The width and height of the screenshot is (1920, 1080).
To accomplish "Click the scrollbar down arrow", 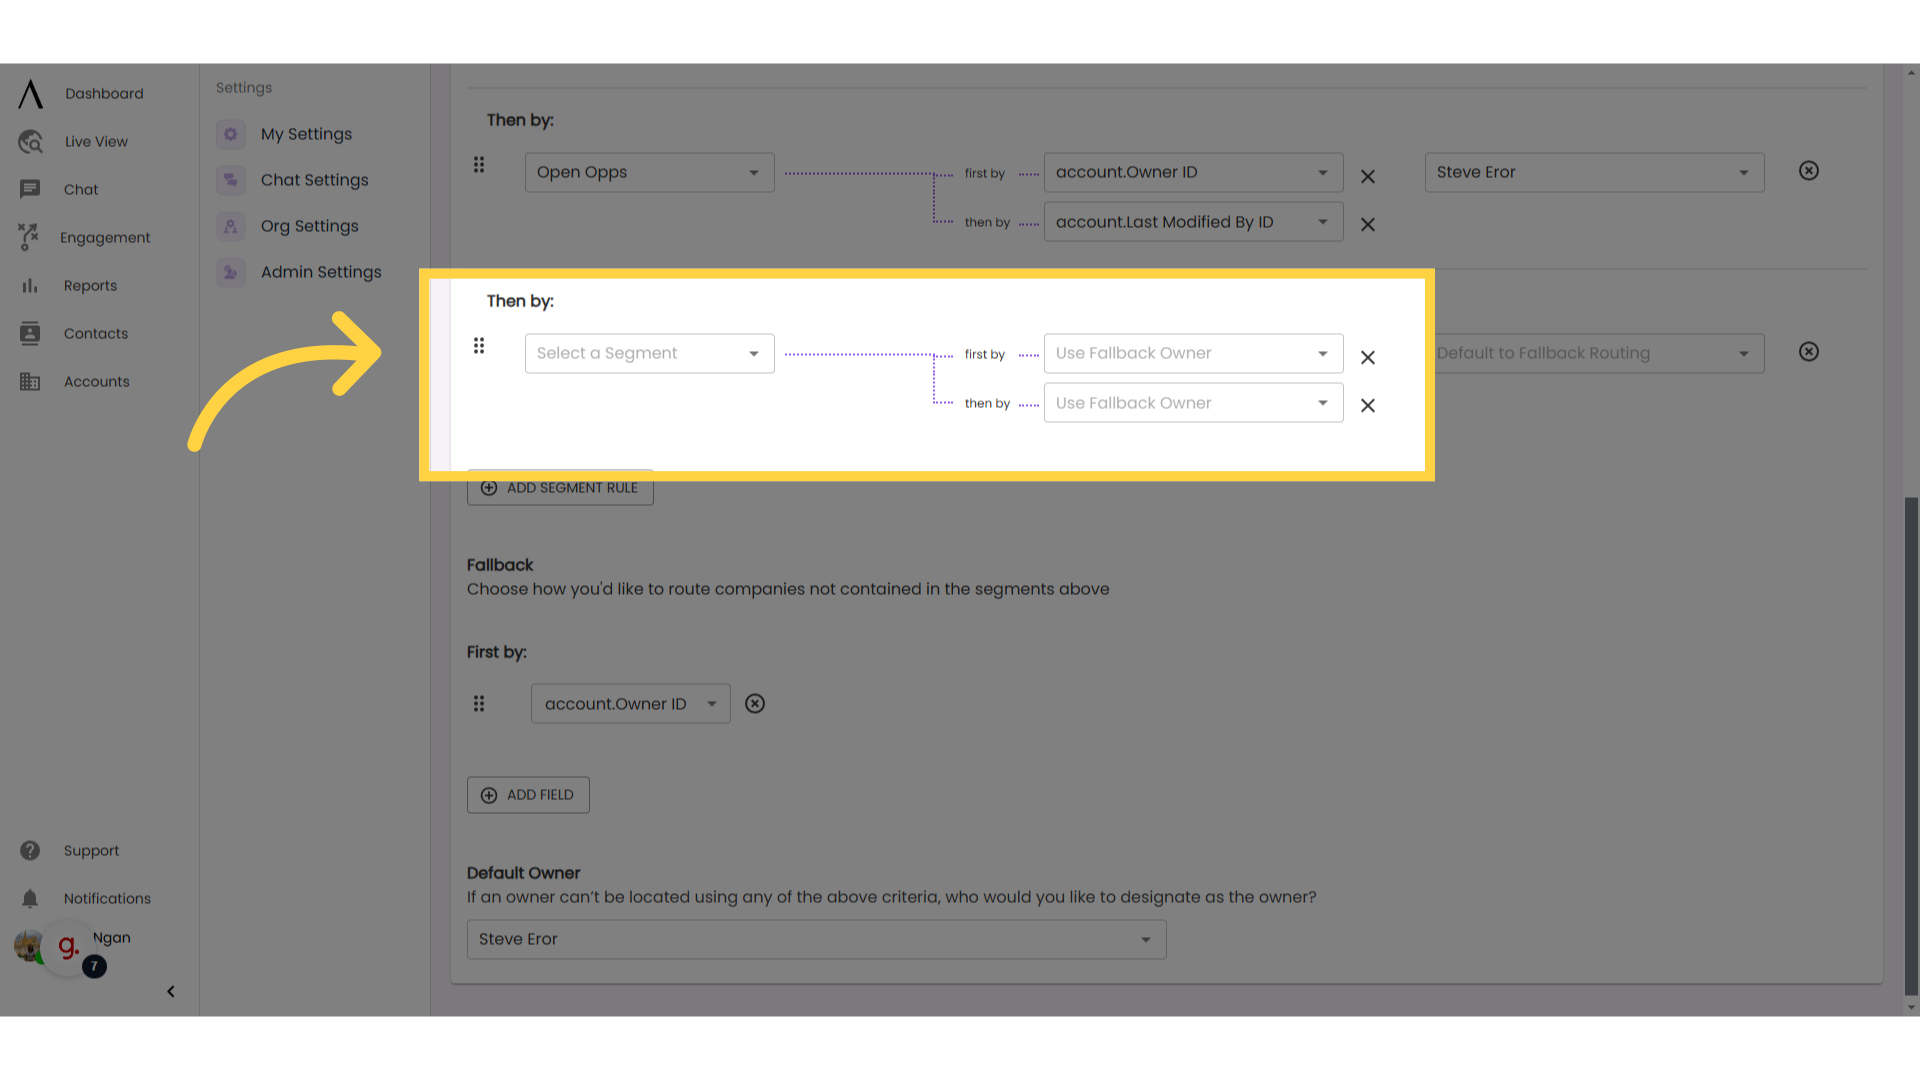I will (1911, 1008).
